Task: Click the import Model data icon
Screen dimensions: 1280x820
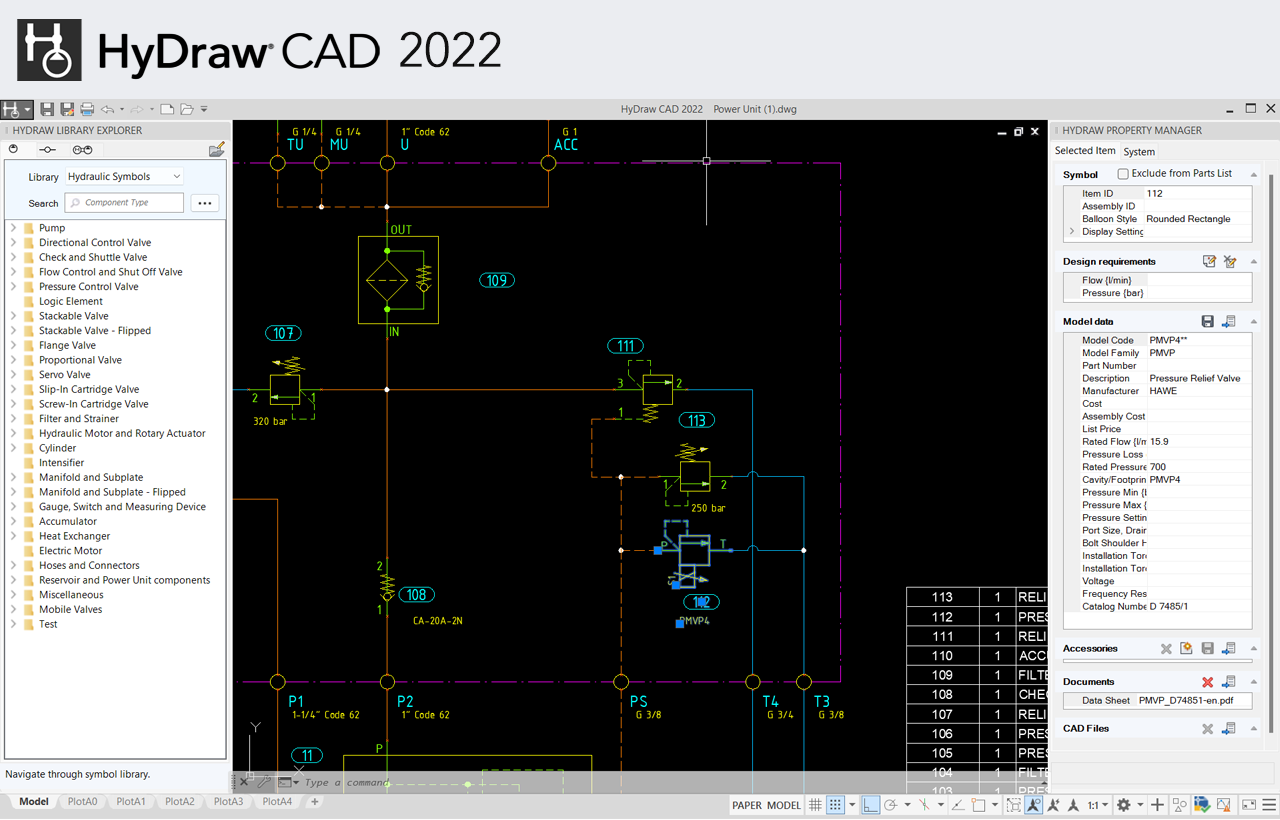Action: (x=1229, y=322)
